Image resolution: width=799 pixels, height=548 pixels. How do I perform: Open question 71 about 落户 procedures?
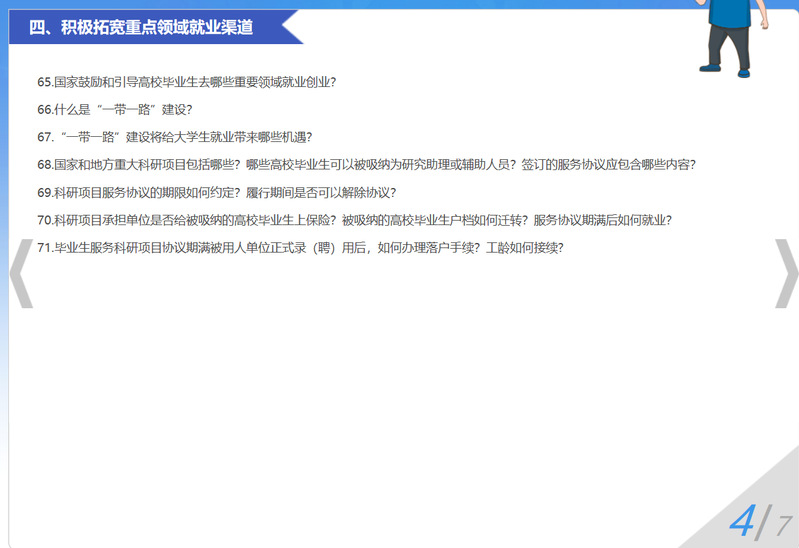(300, 248)
